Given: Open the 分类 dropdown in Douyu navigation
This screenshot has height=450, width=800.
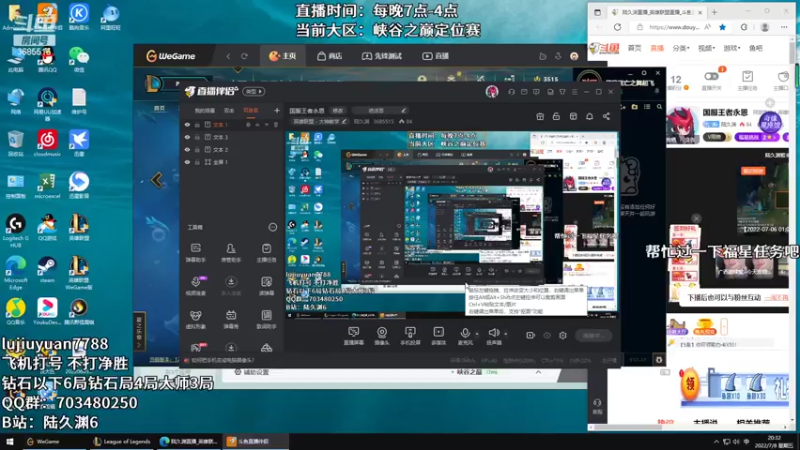Looking at the screenshot, I should point(681,48).
